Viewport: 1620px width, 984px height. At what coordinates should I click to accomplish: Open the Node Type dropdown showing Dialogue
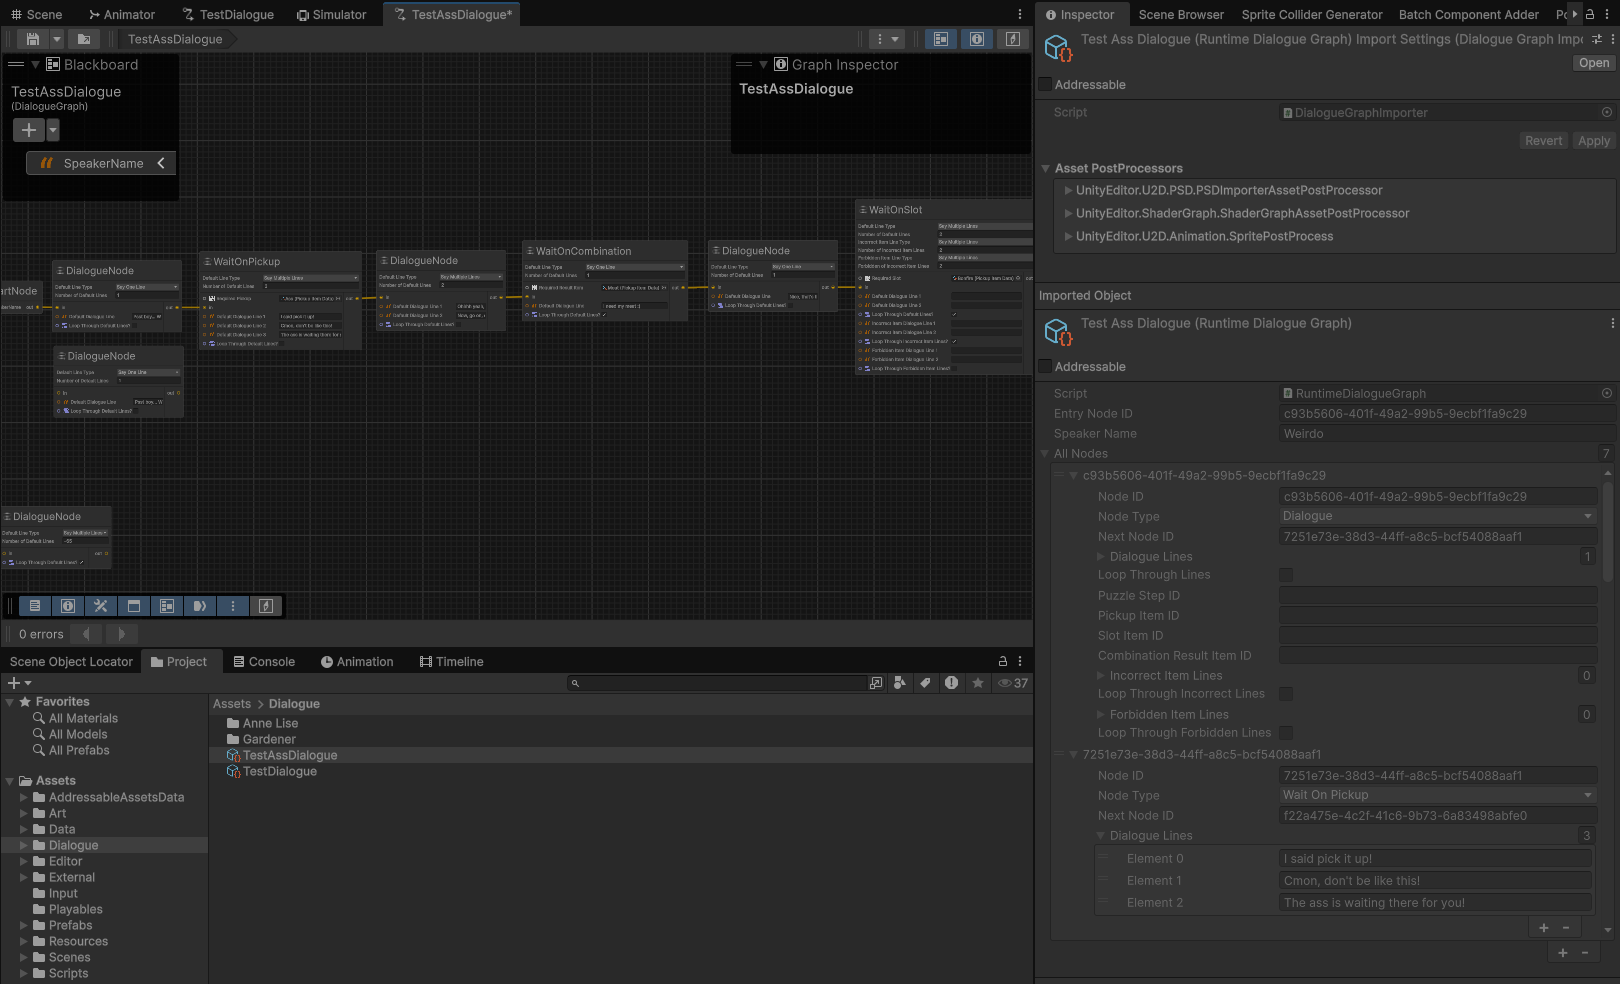coord(1437,516)
